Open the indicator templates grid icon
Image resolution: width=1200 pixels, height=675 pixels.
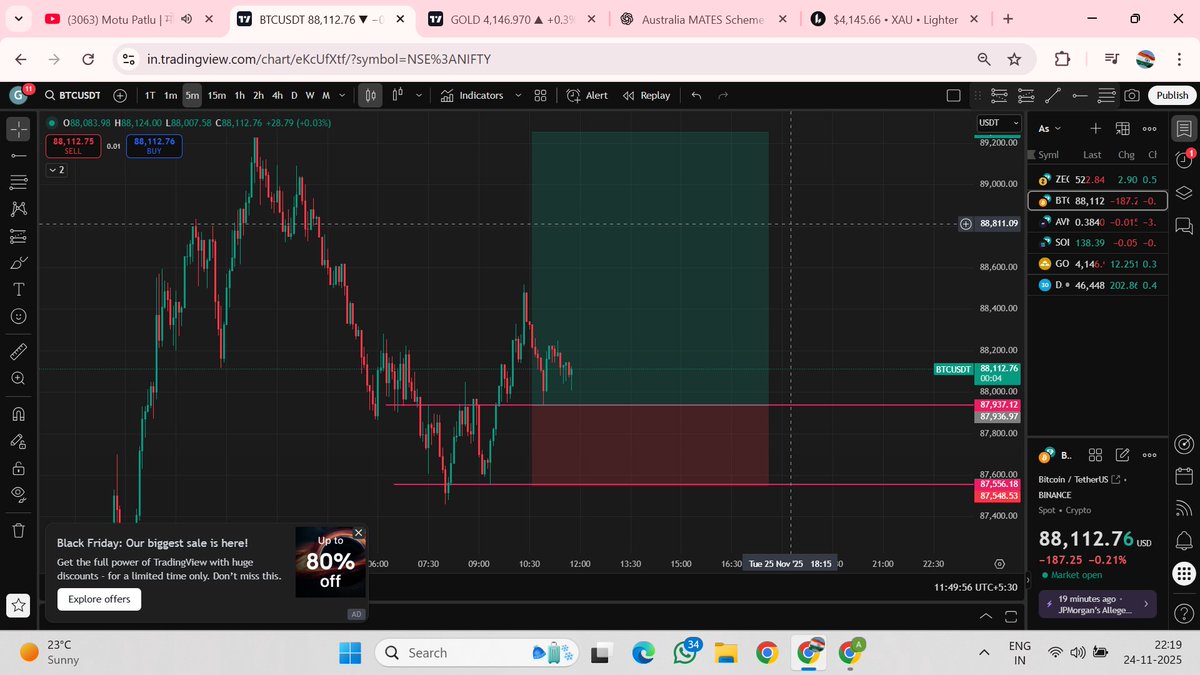point(540,95)
